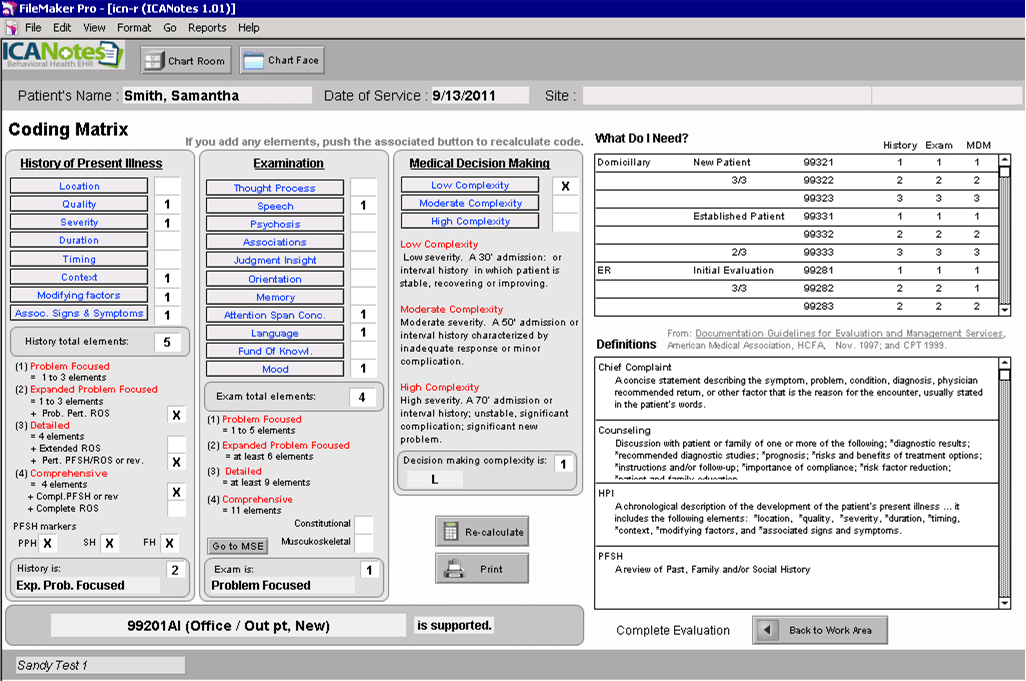Toggle the Low Complexity checkbox
Screen dimensions: 1026x681
coord(566,186)
